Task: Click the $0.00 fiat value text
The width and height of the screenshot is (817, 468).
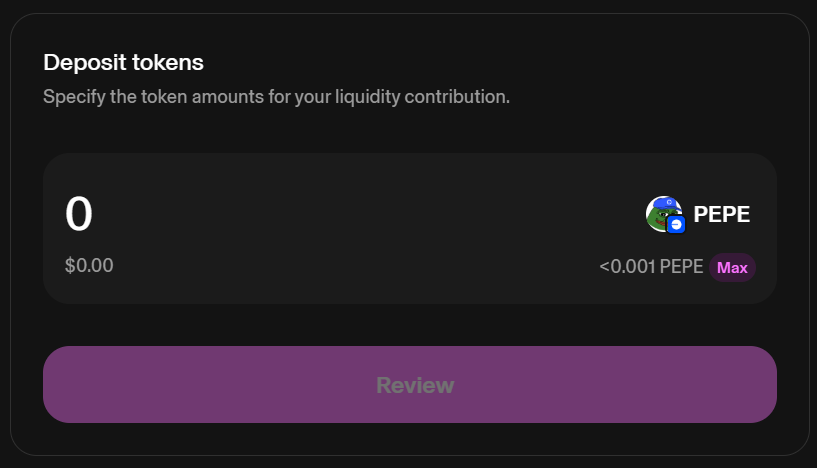Action: 89,266
